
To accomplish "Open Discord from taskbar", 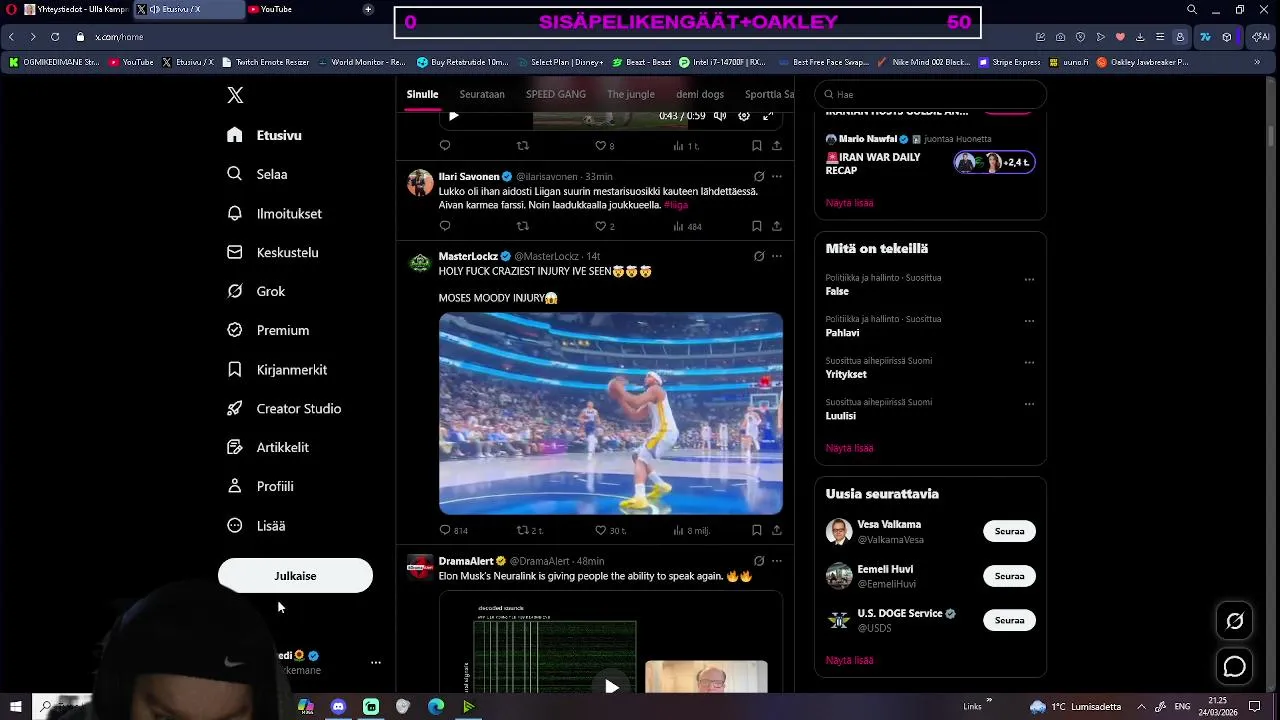I will 338,707.
